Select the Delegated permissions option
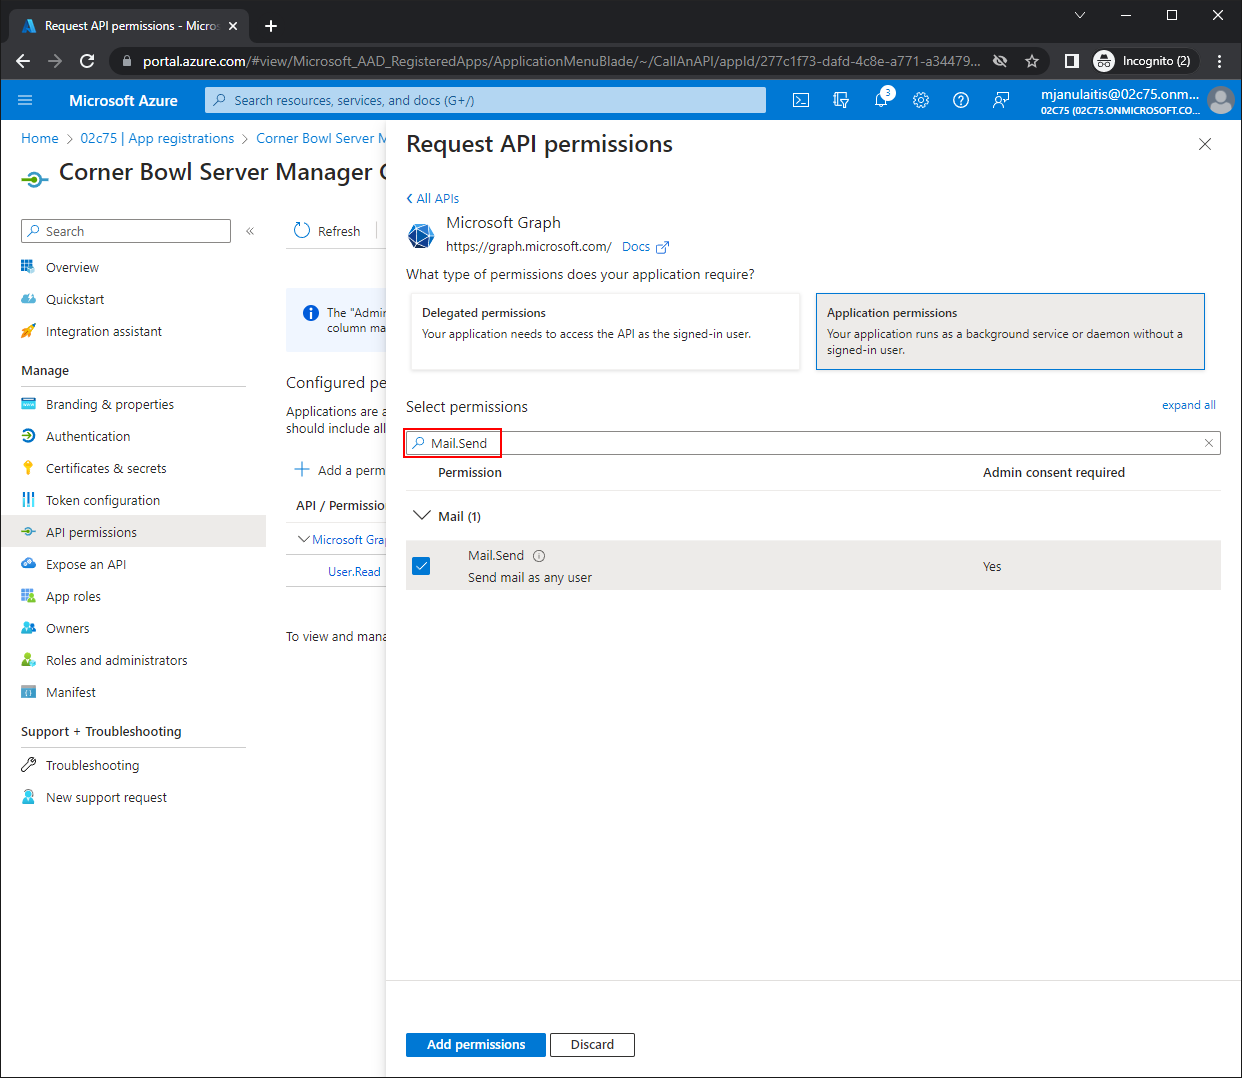 [x=604, y=331]
